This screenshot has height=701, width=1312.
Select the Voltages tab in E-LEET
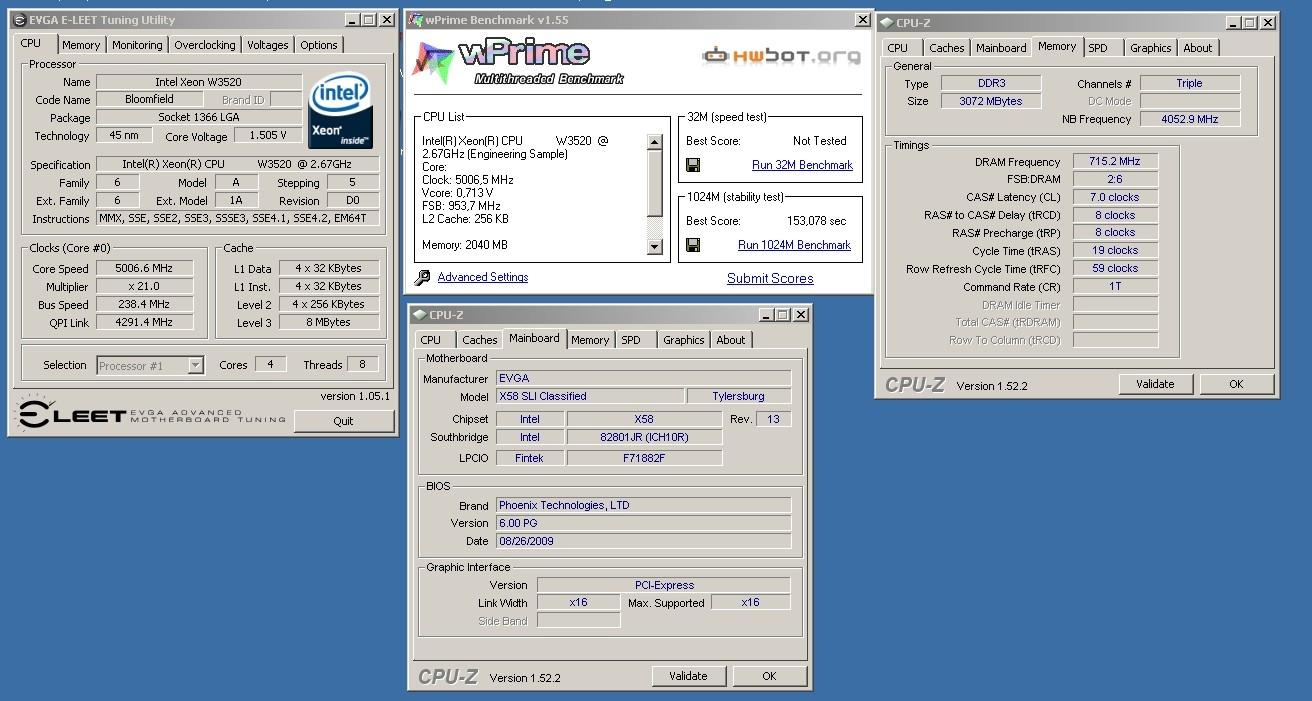coord(268,45)
